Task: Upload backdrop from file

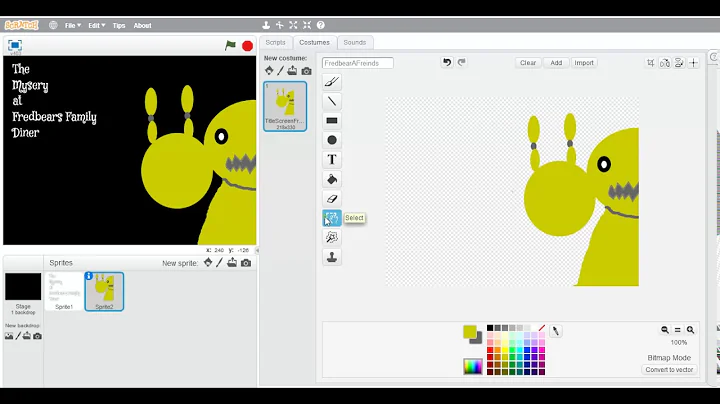Action: tap(27, 336)
